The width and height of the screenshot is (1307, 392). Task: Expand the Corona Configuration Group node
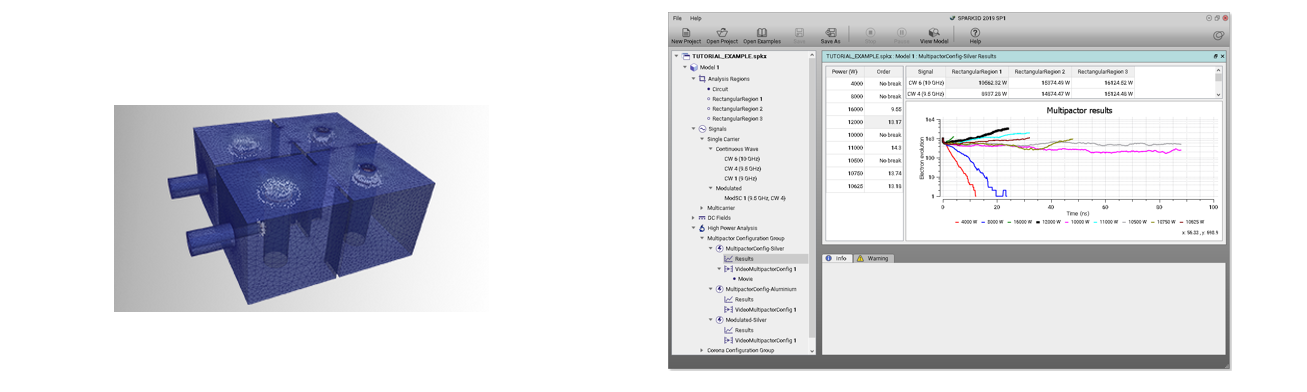coord(701,350)
